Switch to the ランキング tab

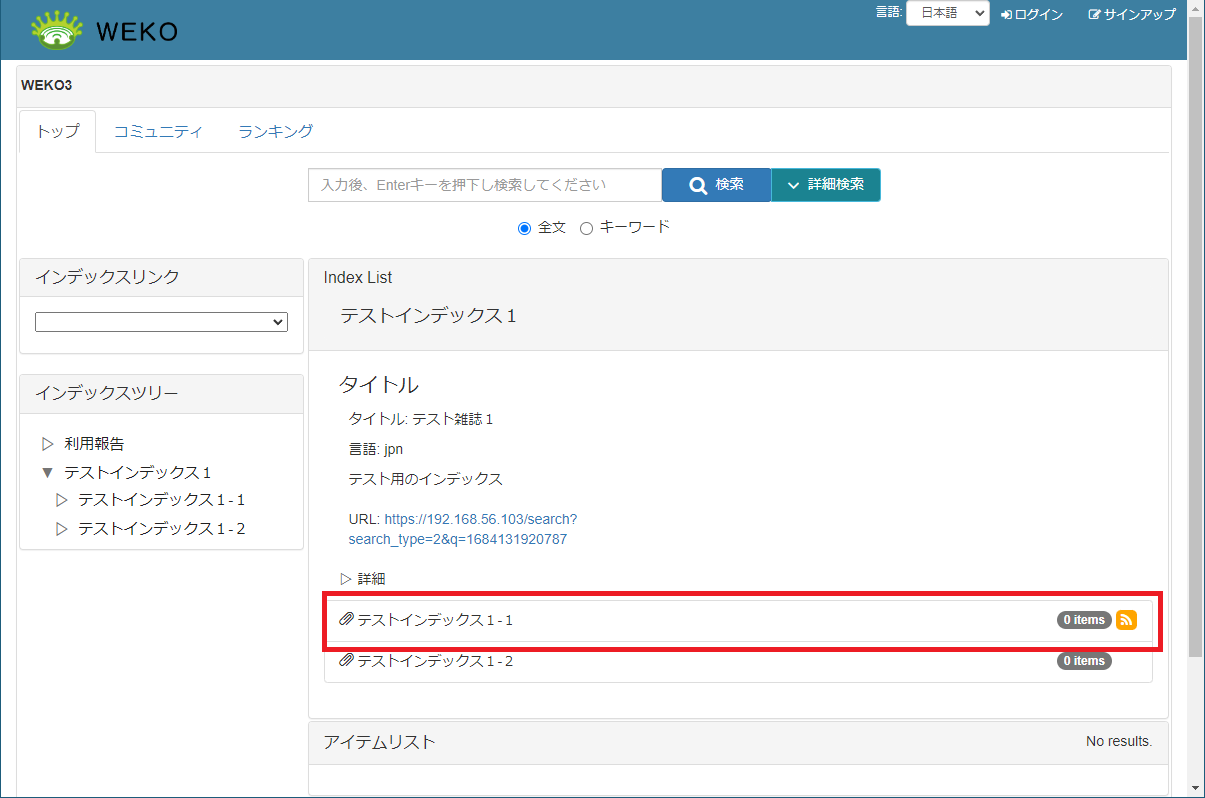click(x=276, y=132)
